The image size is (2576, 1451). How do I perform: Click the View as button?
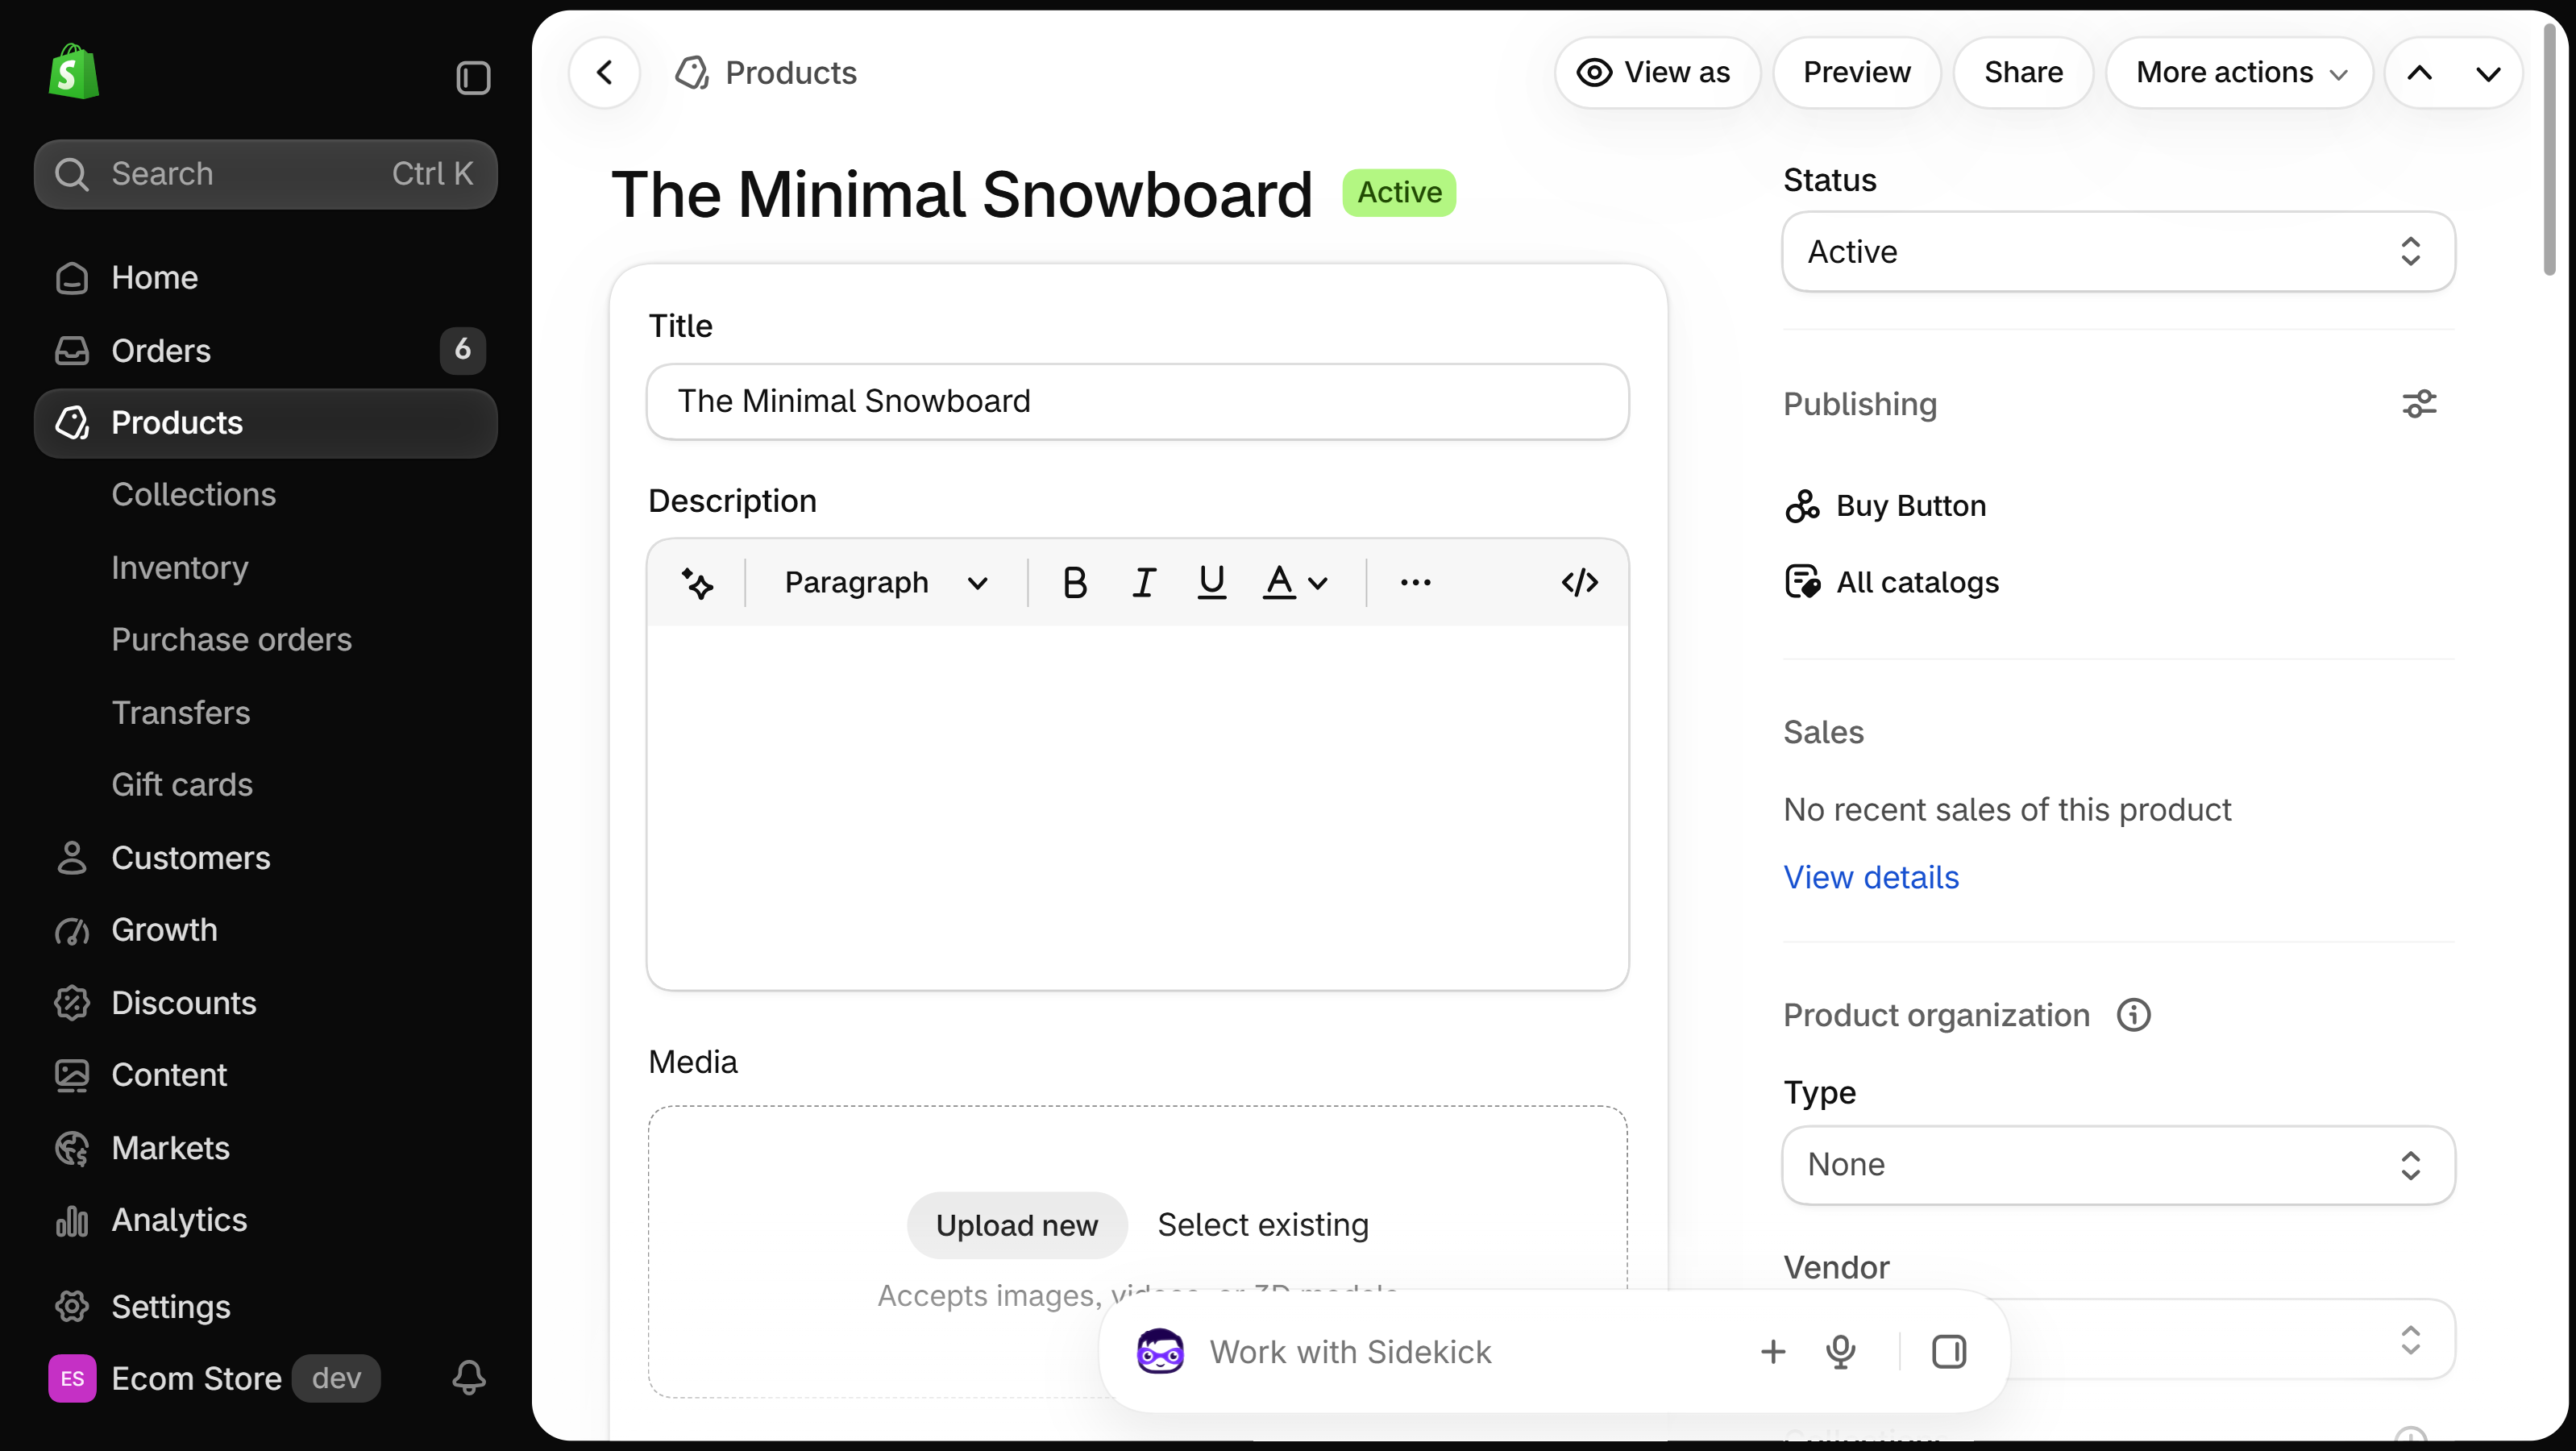[x=1656, y=72]
